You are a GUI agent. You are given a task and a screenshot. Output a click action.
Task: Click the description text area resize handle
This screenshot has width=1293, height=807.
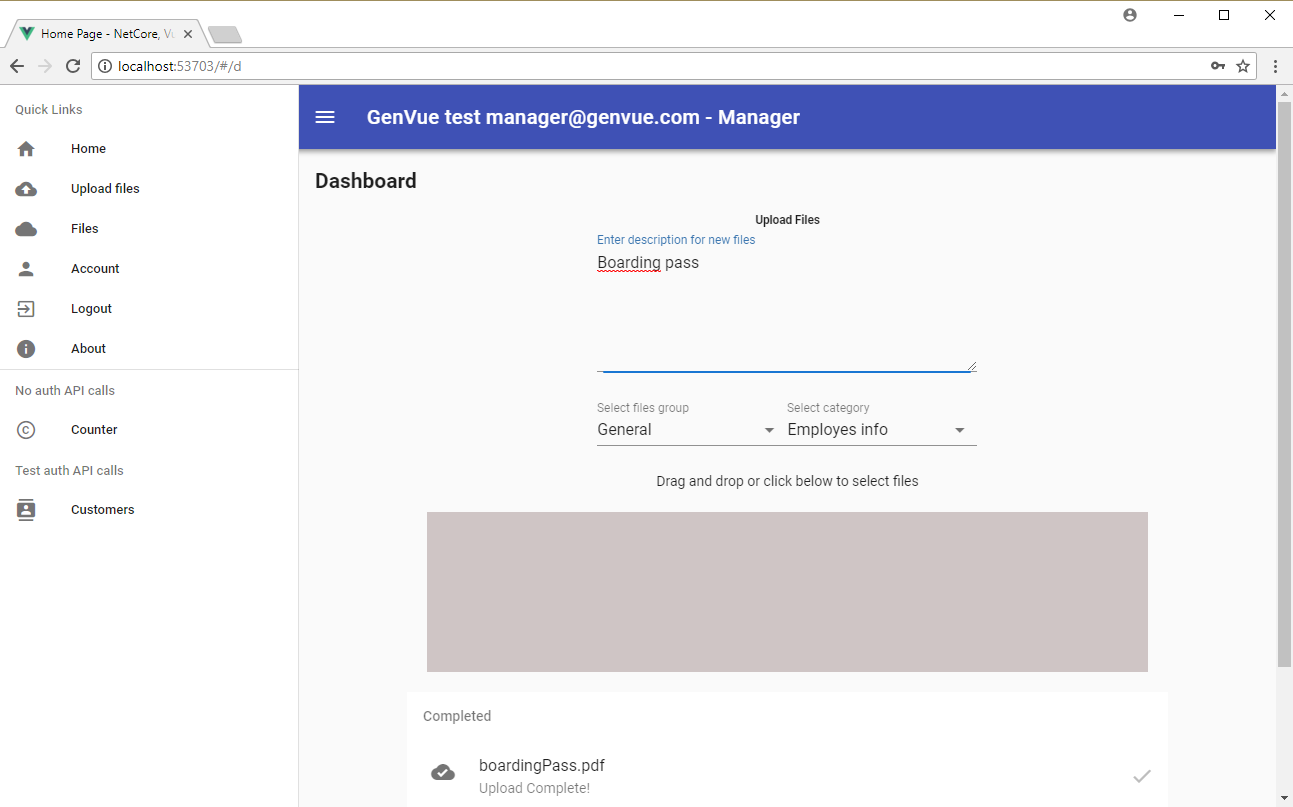tap(971, 366)
